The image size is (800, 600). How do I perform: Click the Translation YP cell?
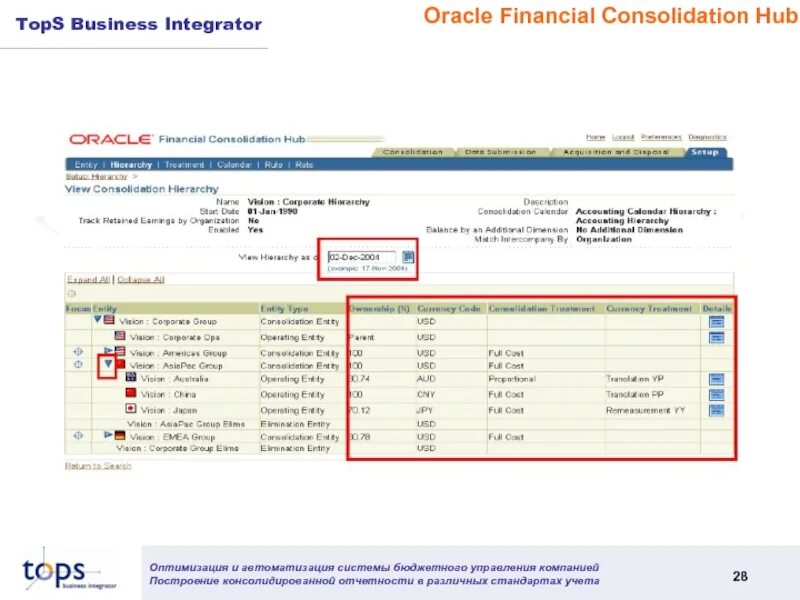tap(635, 379)
